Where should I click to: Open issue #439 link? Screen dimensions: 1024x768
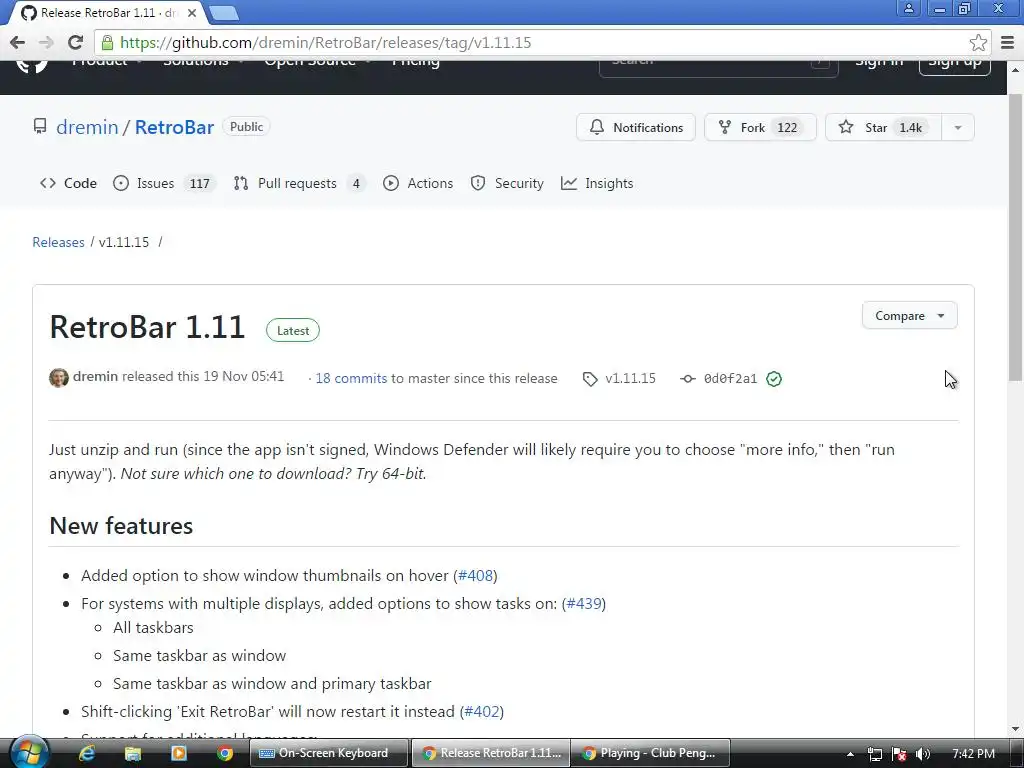pos(584,603)
